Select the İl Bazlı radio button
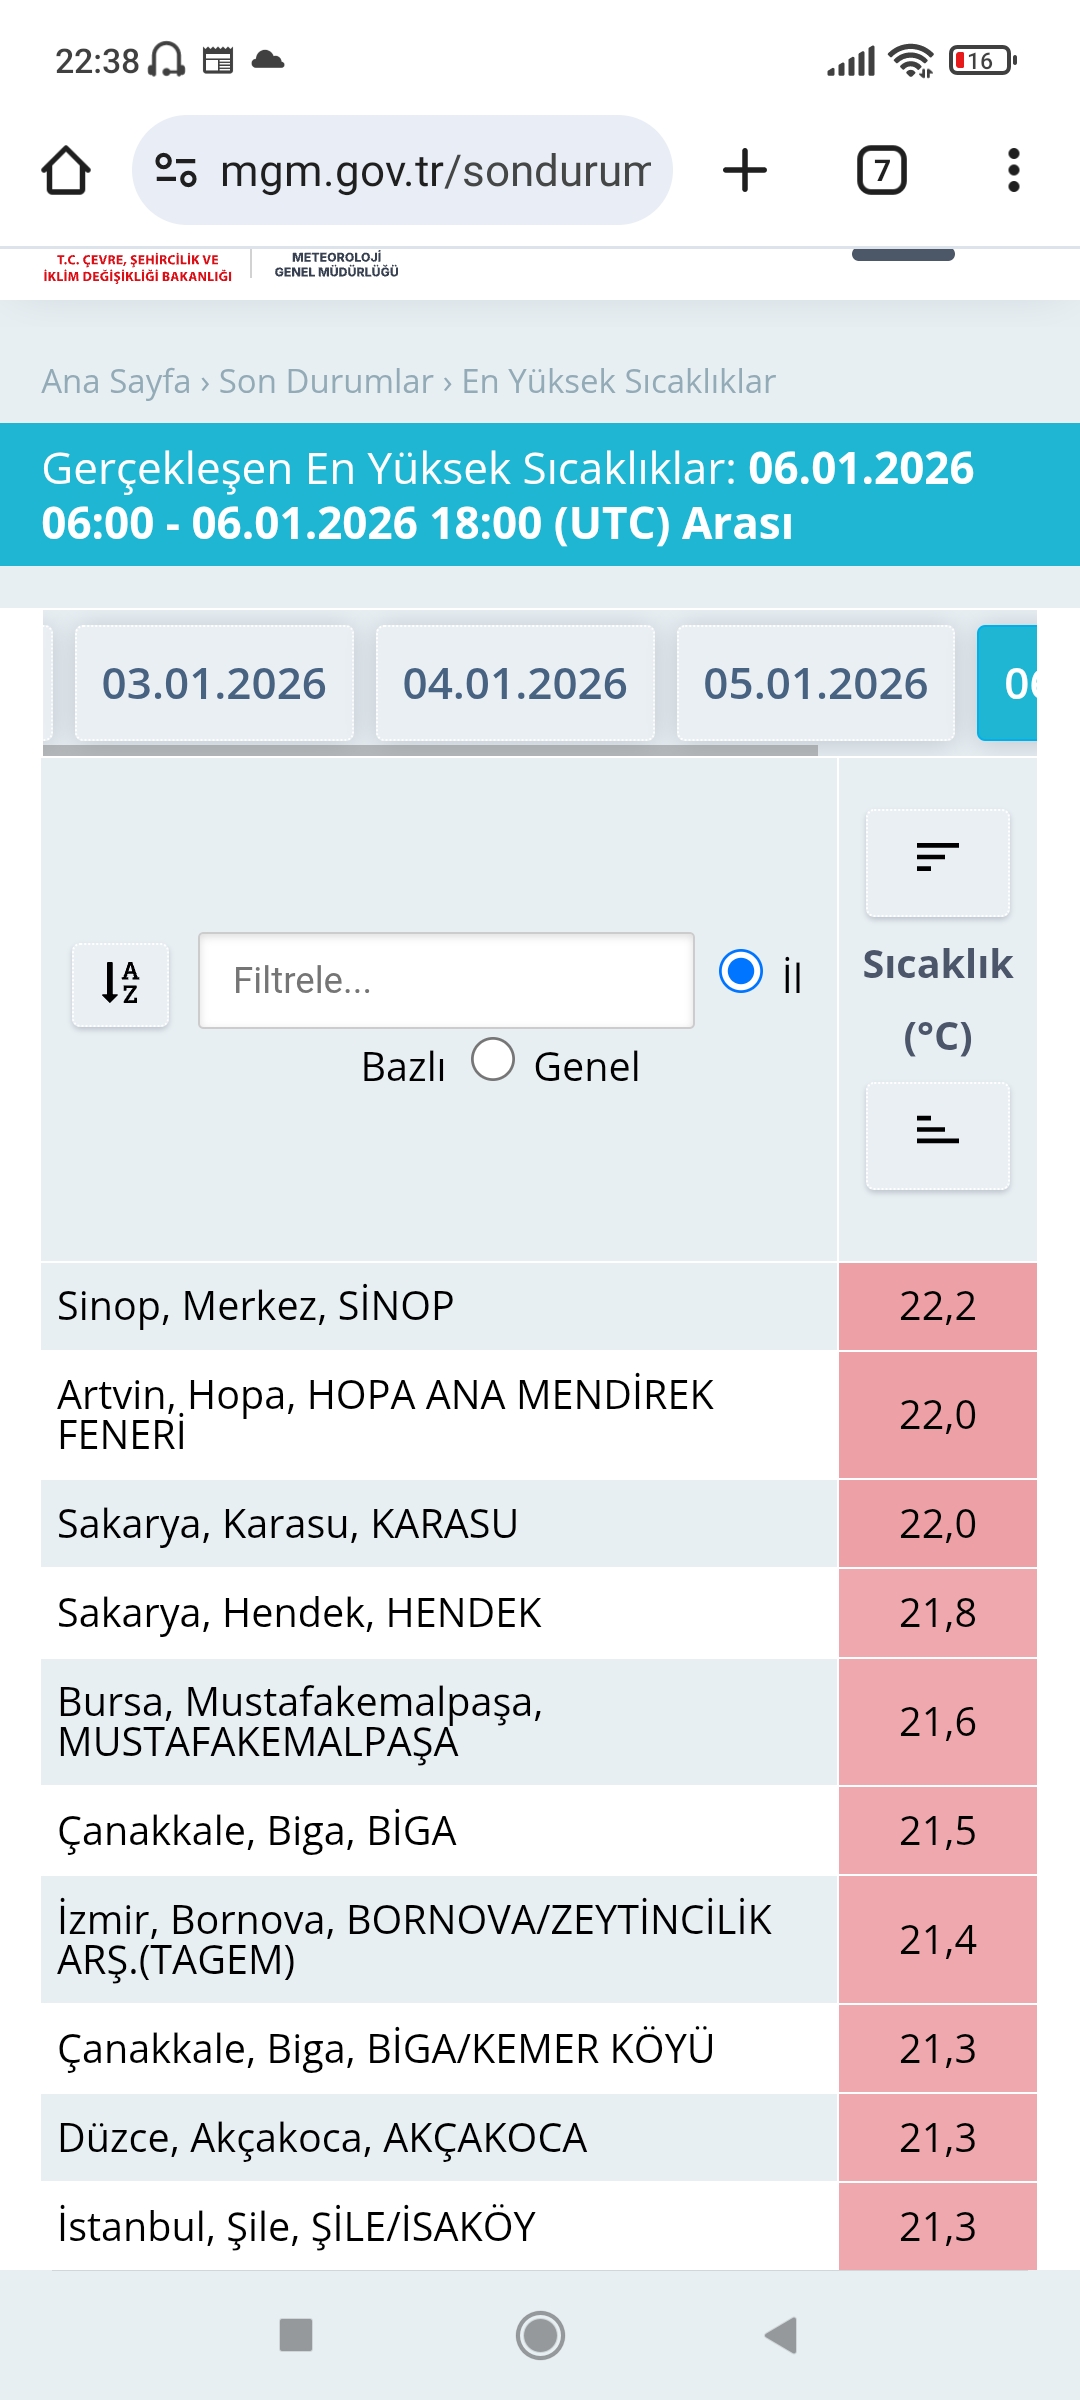Screen dimensions: 1080x2400 (x=741, y=971)
